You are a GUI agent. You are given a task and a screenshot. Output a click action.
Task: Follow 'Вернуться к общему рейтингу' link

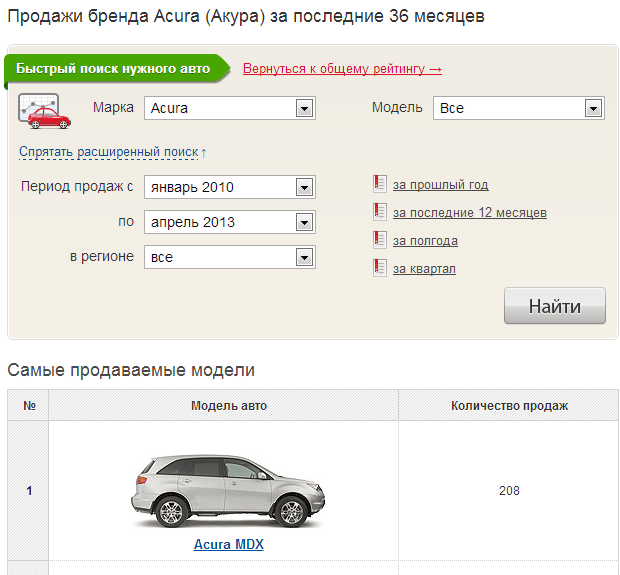tap(342, 69)
